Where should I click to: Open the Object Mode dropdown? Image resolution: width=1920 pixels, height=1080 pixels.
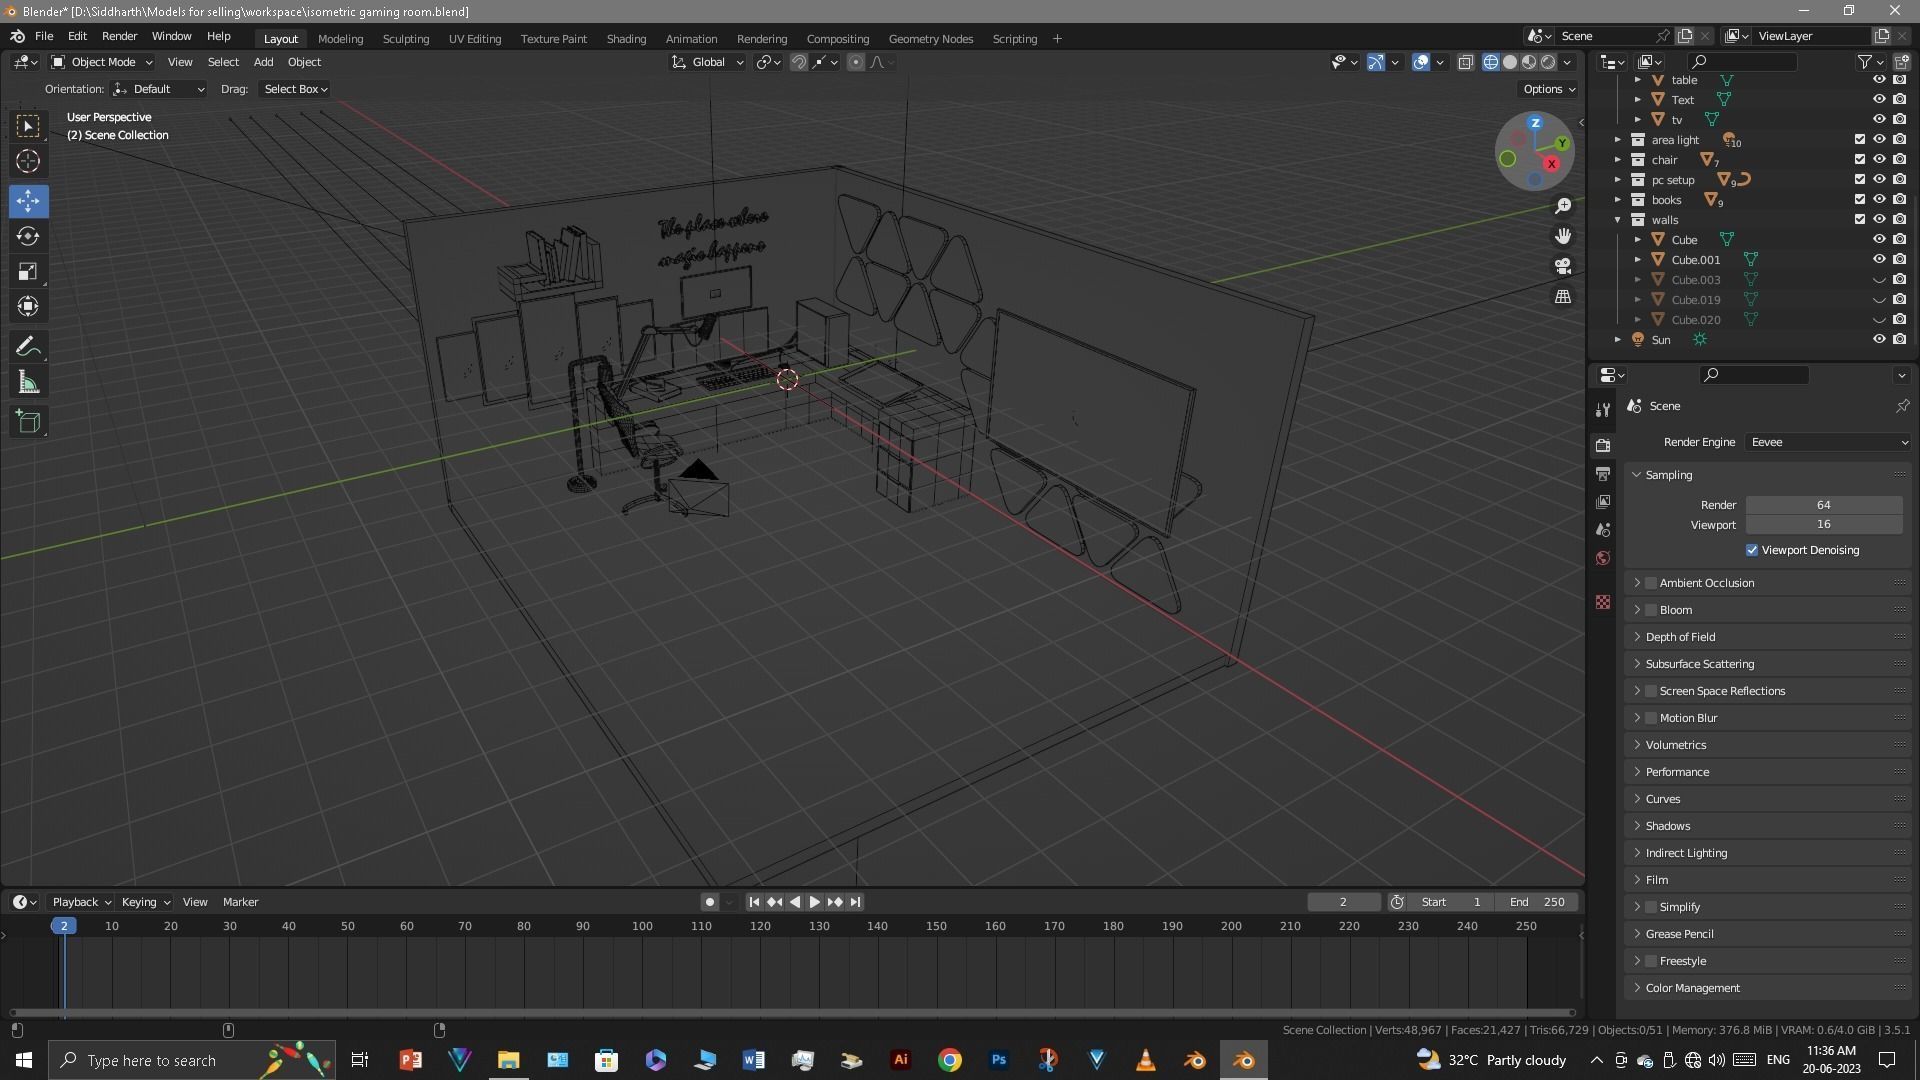pos(102,62)
